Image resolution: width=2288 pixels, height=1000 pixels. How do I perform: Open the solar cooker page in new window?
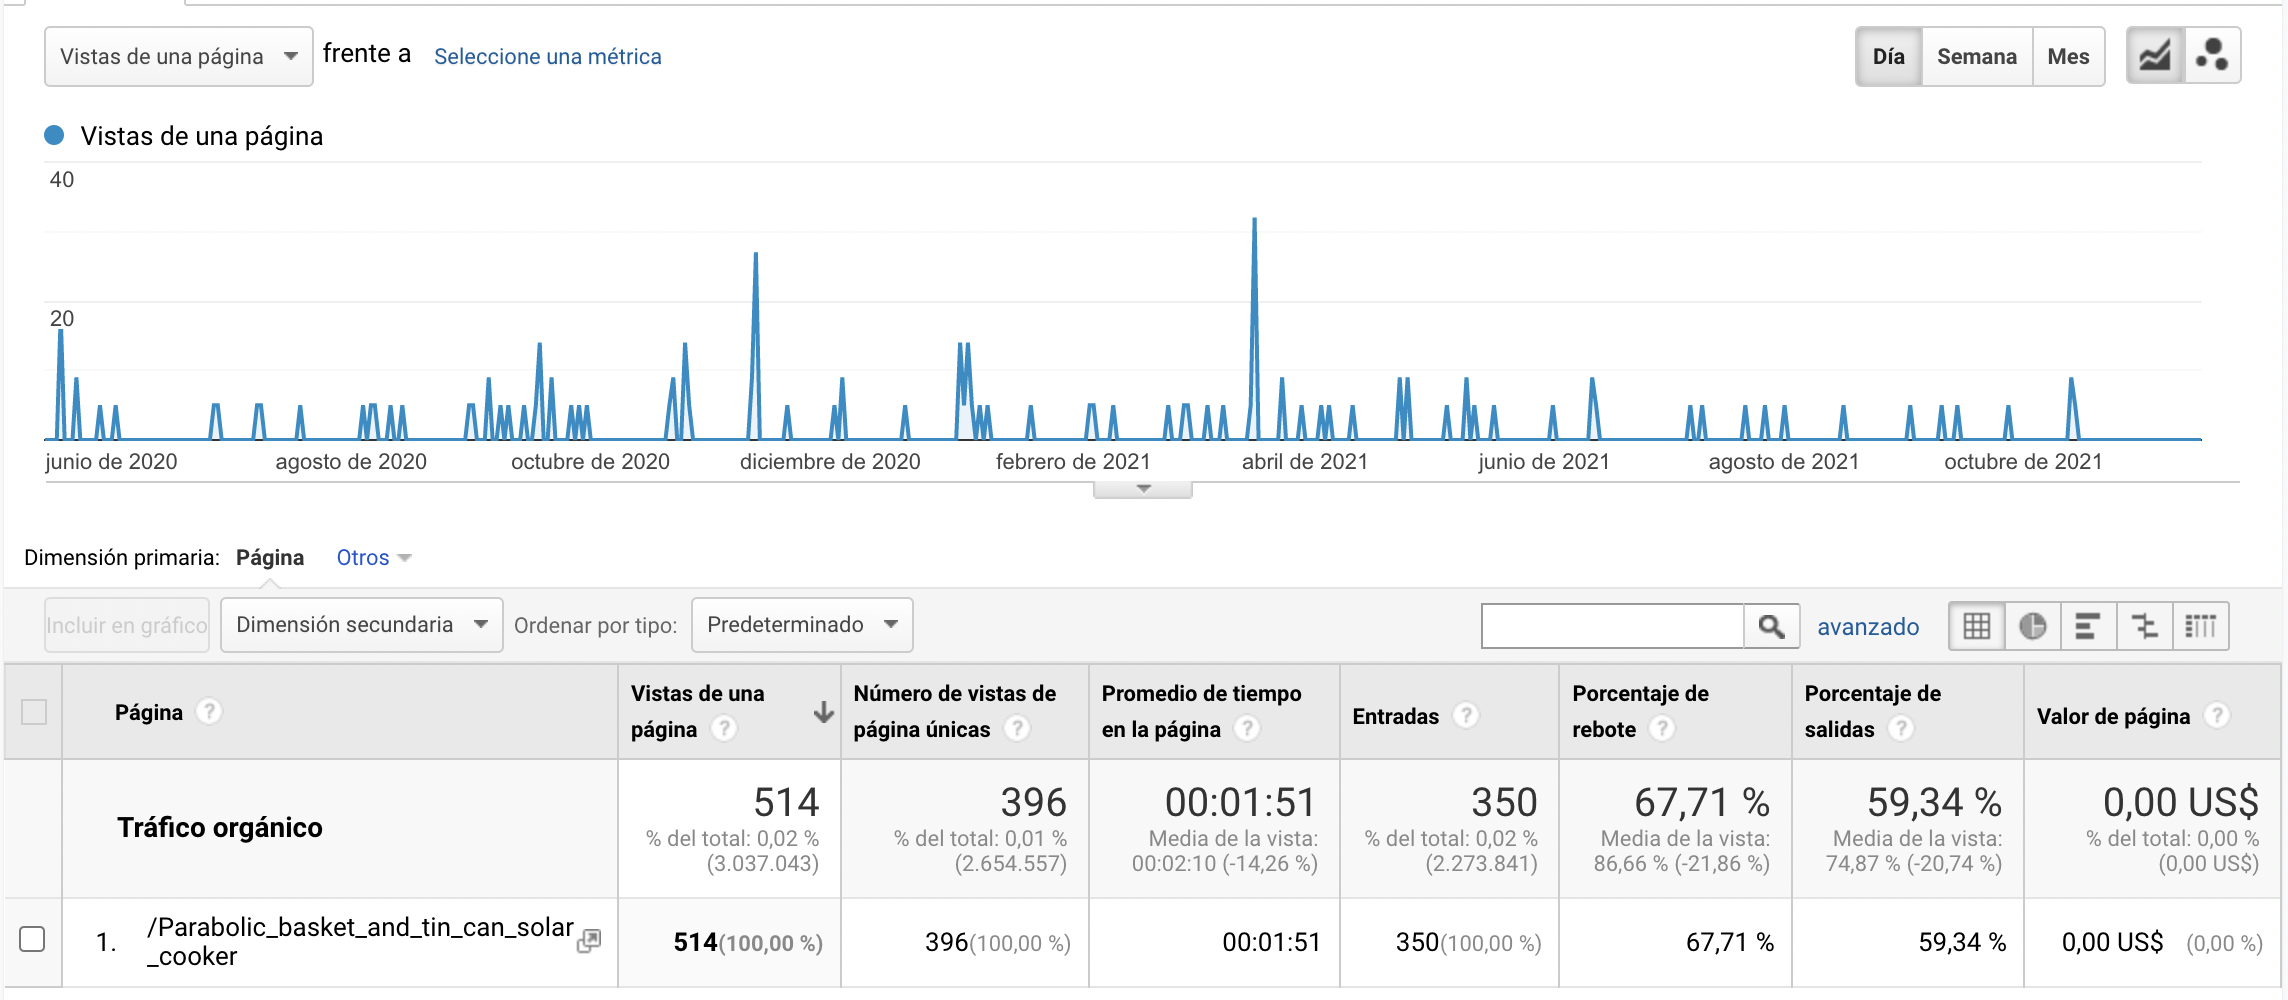tap(589, 941)
